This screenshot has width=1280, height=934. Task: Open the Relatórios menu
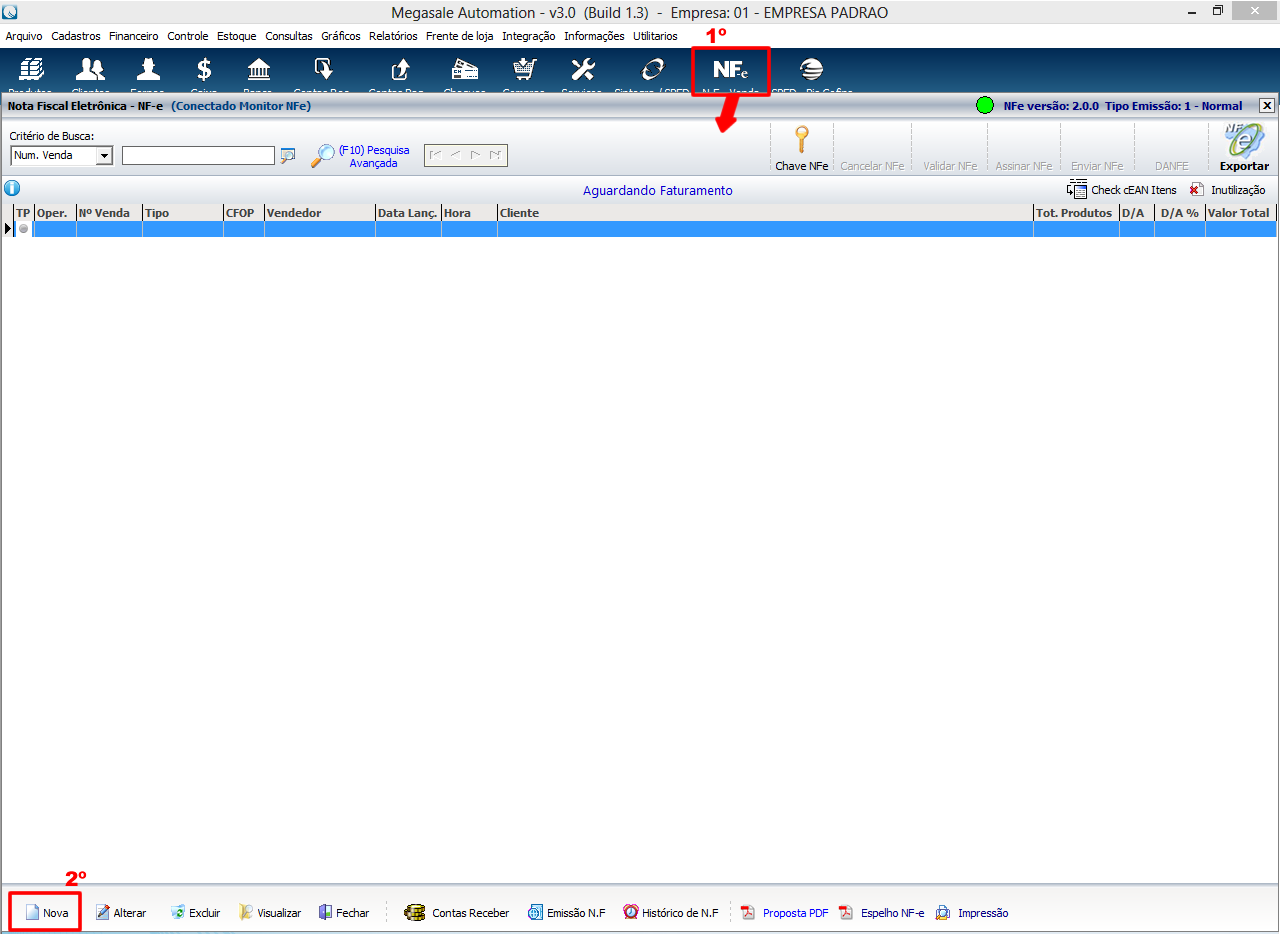coord(393,36)
